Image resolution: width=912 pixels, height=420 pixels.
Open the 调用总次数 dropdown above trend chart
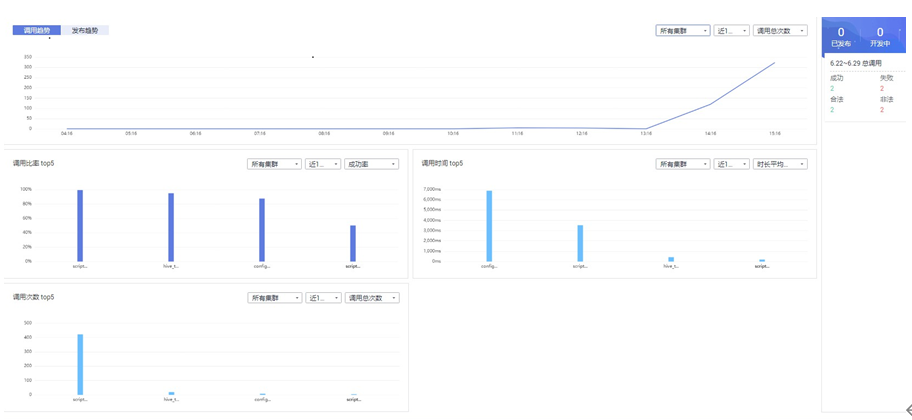click(779, 31)
